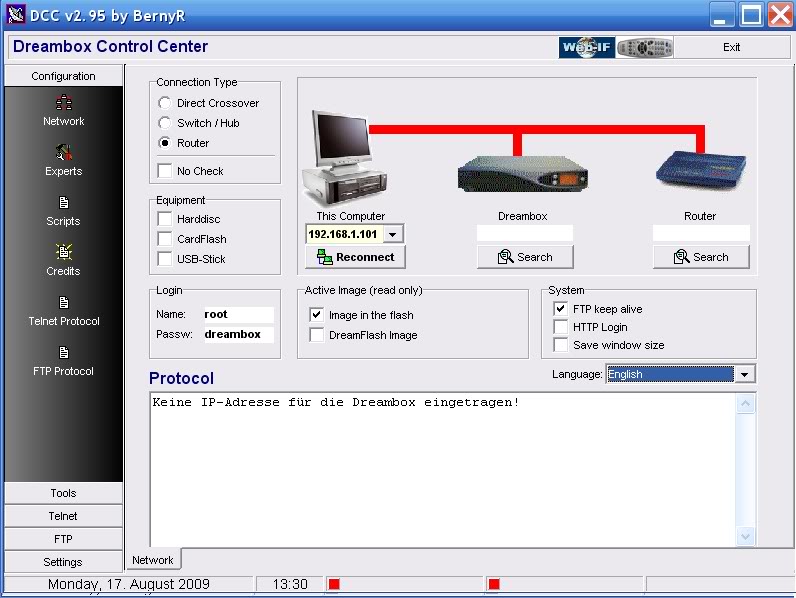
Task: Enable HTTP Login option
Action: pos(560,327)
